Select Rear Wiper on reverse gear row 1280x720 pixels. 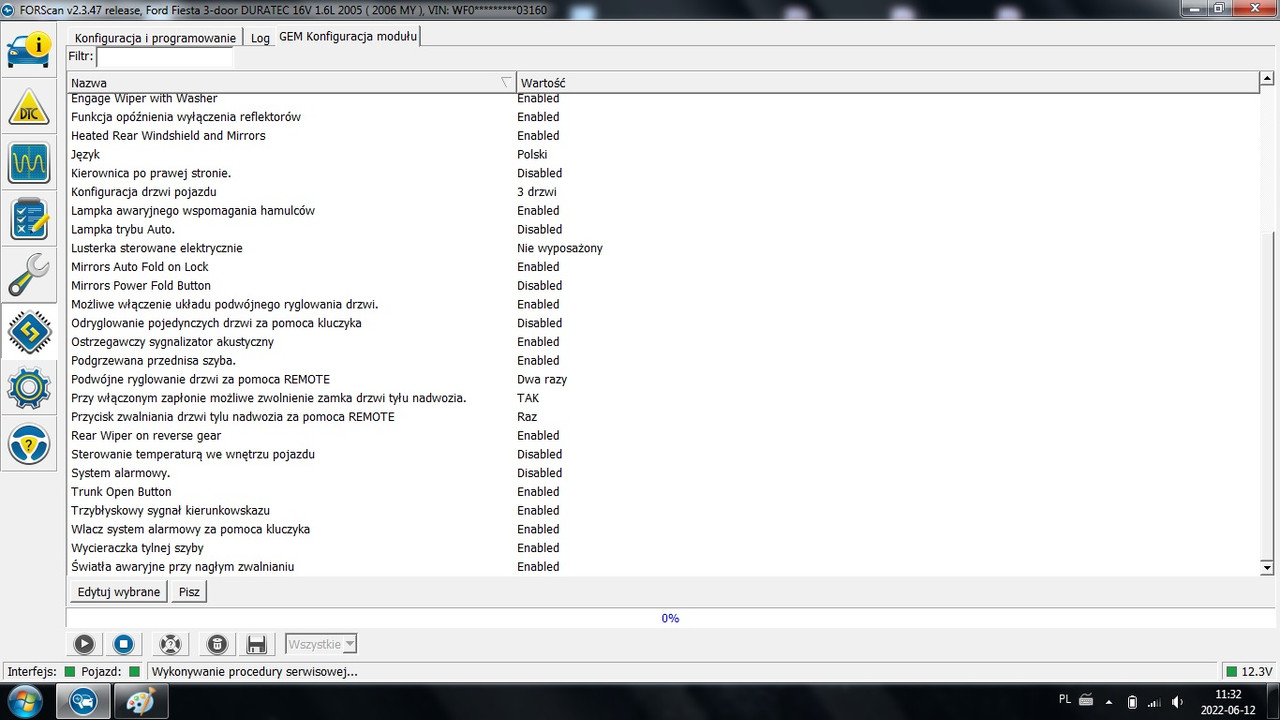click(x=663, y=436)
